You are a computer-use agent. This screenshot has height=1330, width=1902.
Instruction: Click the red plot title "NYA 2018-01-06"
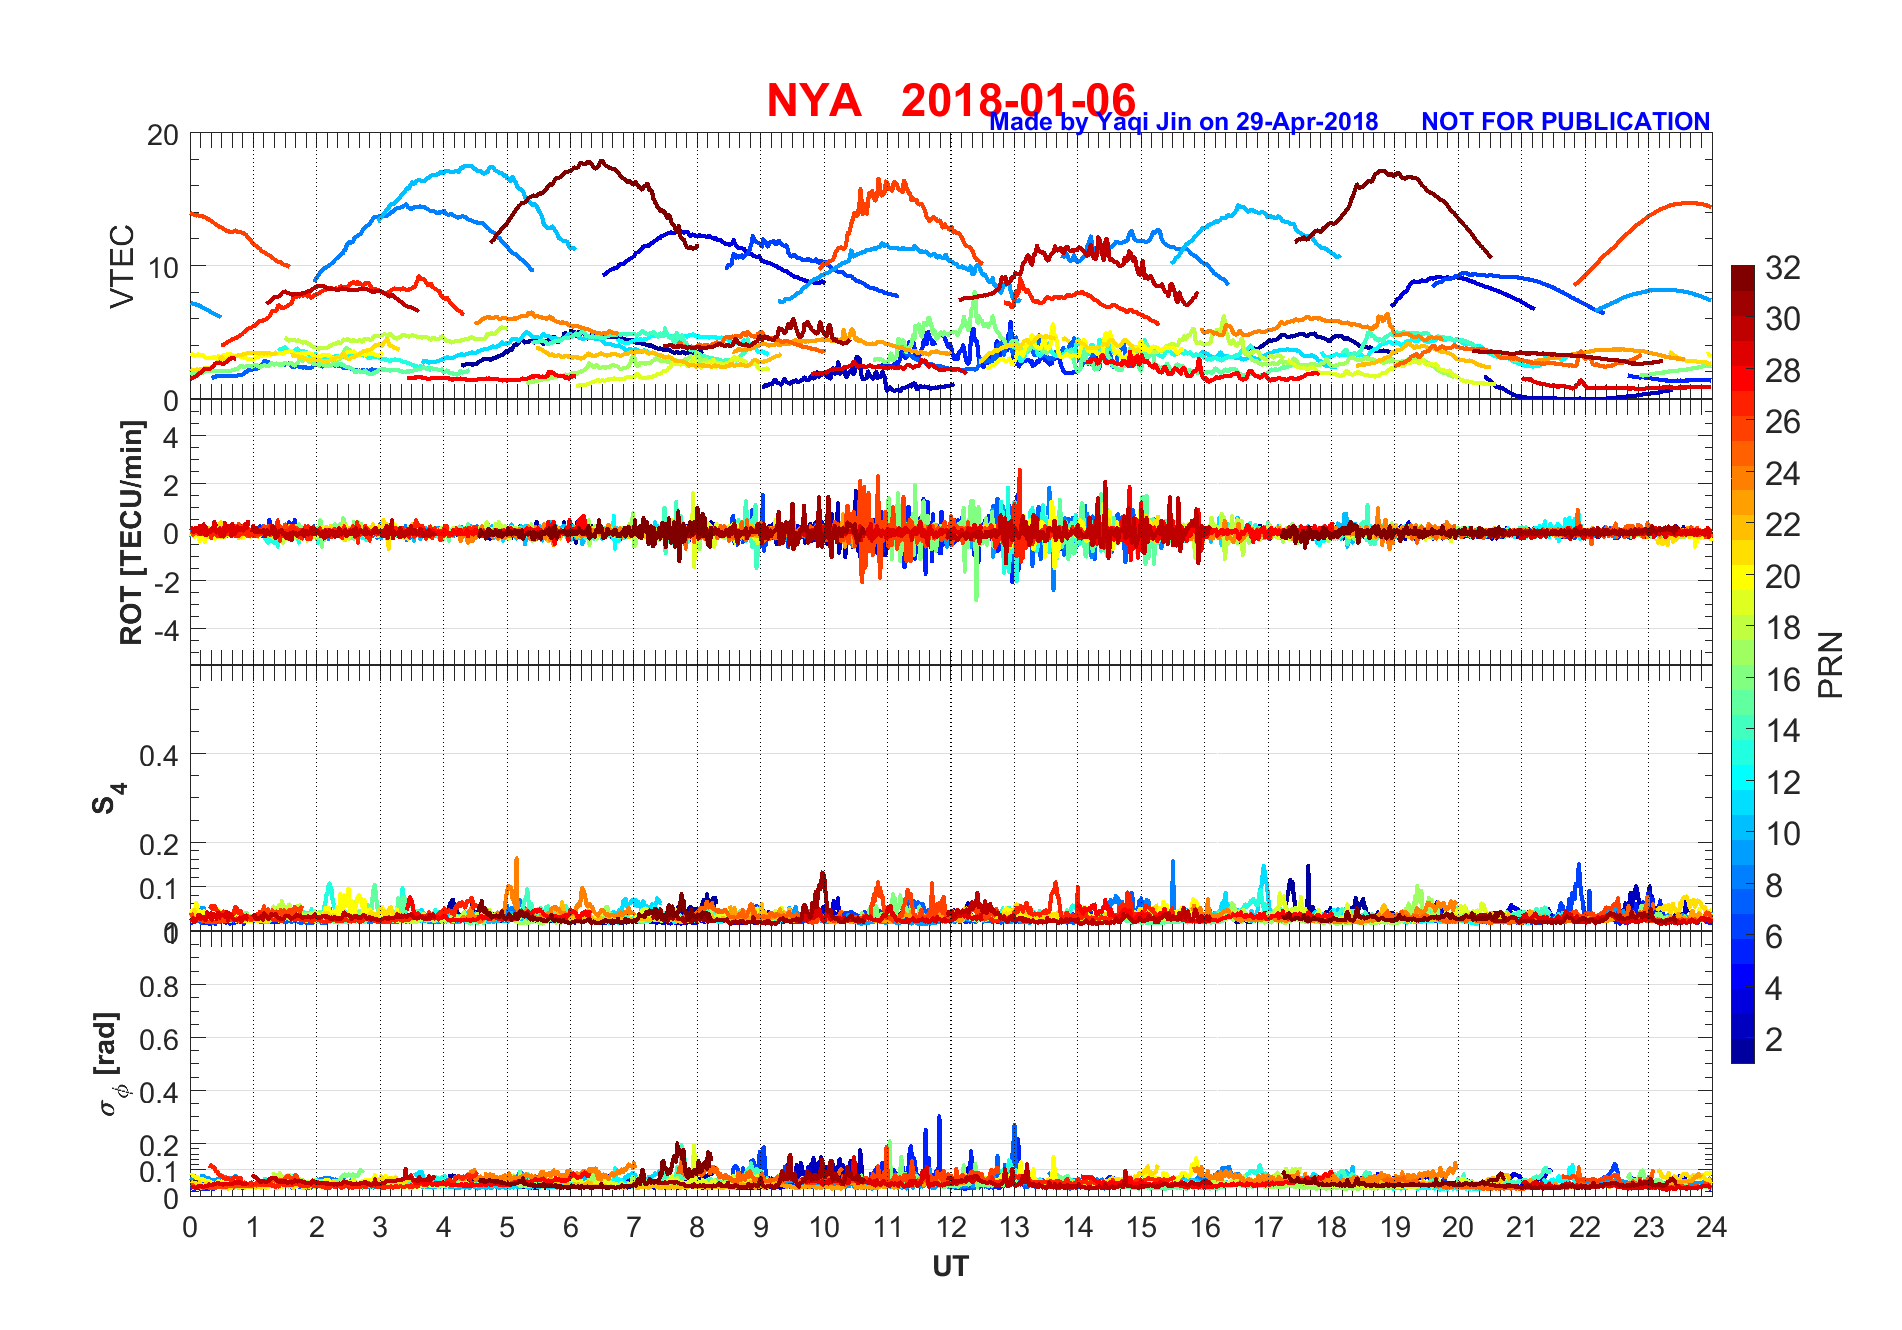[x=951, y=100]
